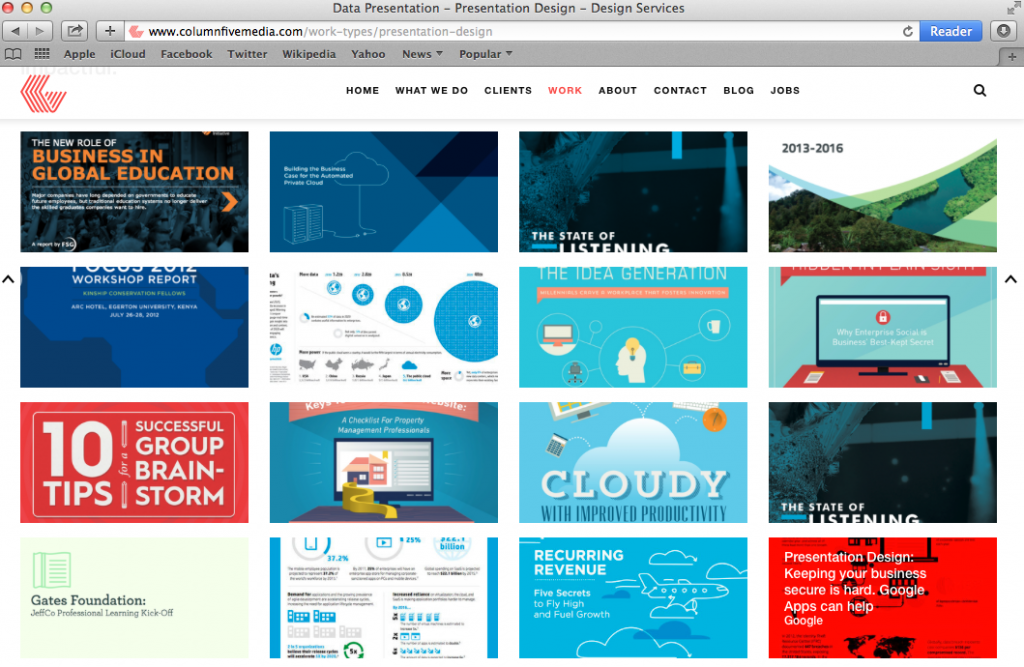
Task: Open Safari Downloads icon
Action: [x=1003, y=31]
